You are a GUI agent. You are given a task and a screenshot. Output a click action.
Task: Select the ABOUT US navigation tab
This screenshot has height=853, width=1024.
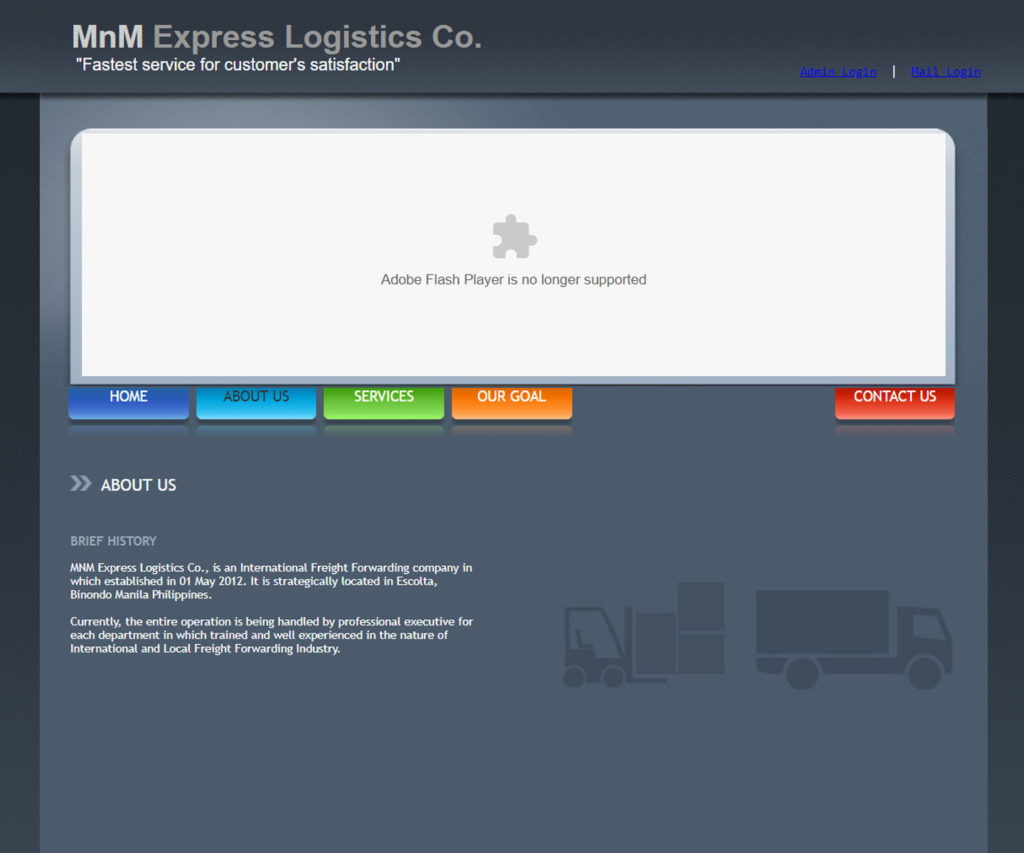(256, 402)
